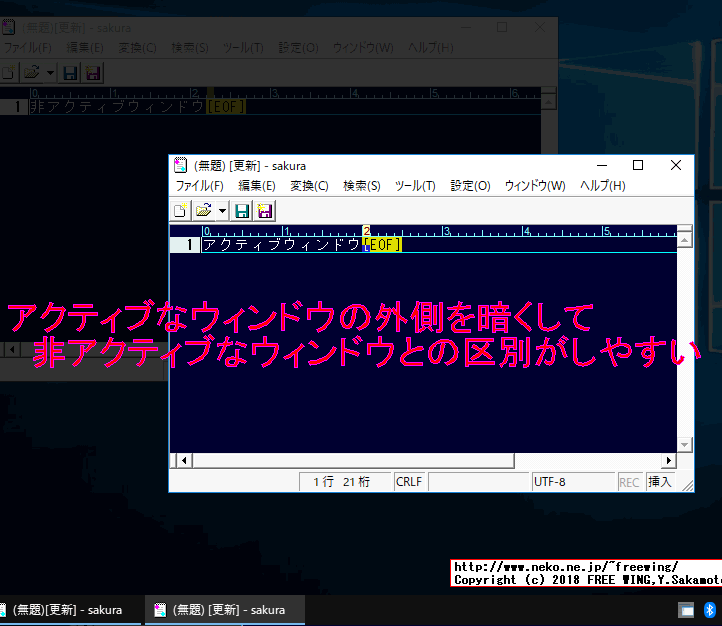Viewport: 722px width, 626px height.
Task: Click horizontal scroll left arrow in inactive sakura
Action: (x=12, y=349)
